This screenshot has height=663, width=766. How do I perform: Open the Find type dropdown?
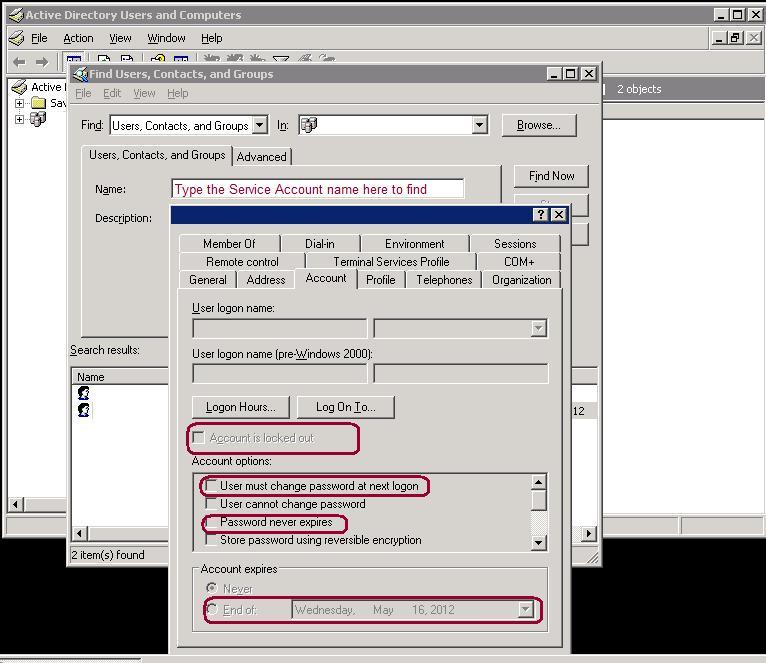click(260, 125)
